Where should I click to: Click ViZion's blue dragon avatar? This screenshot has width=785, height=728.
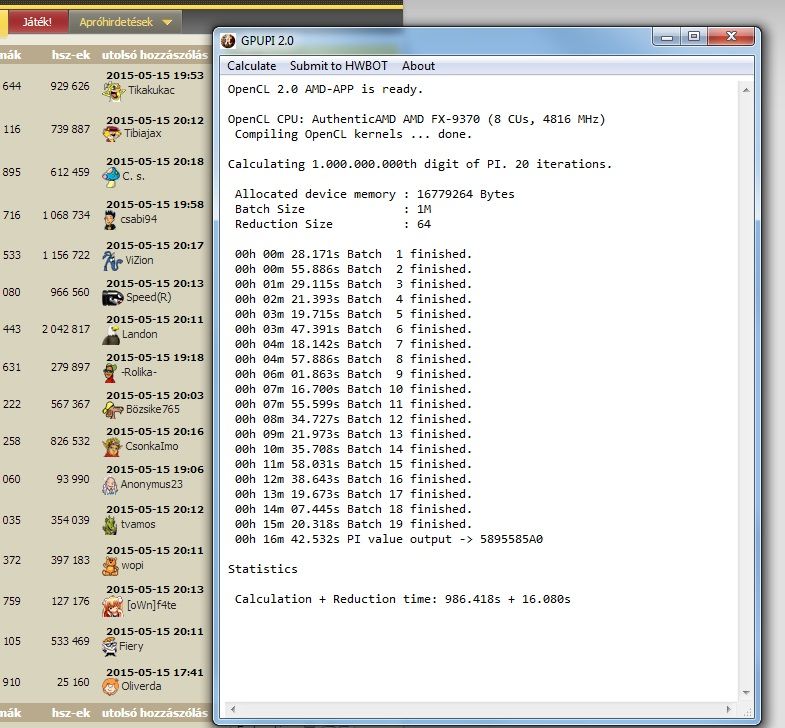coord(112,260)
